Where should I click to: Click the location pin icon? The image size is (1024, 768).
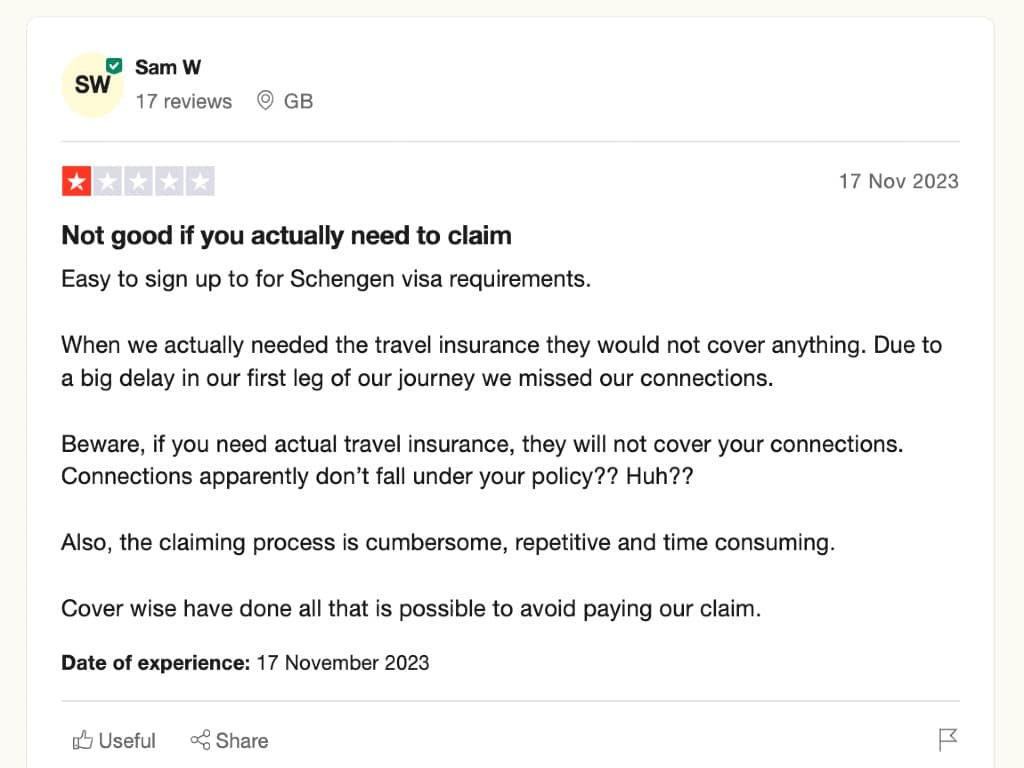(x=265, y=101)
